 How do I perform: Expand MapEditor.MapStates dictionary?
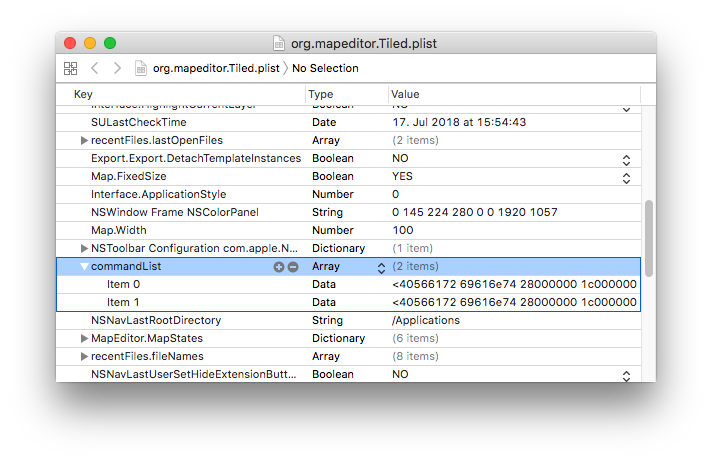84,338
